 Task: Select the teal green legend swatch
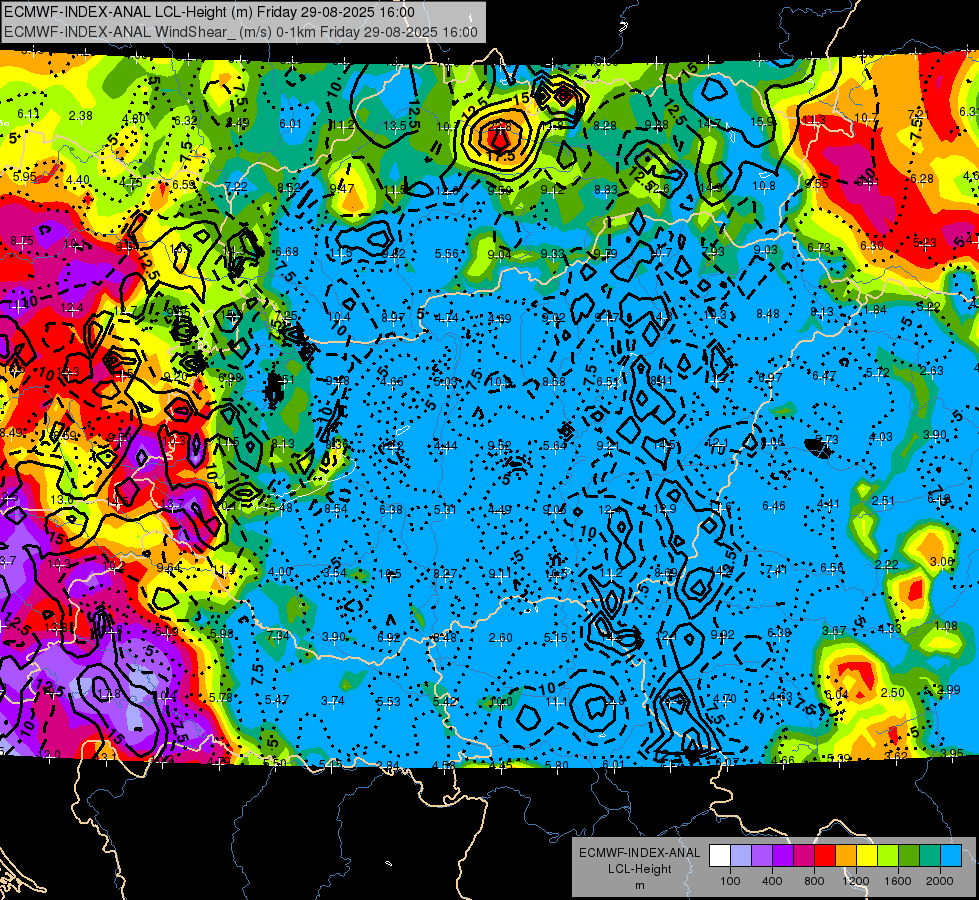point(930,856)
